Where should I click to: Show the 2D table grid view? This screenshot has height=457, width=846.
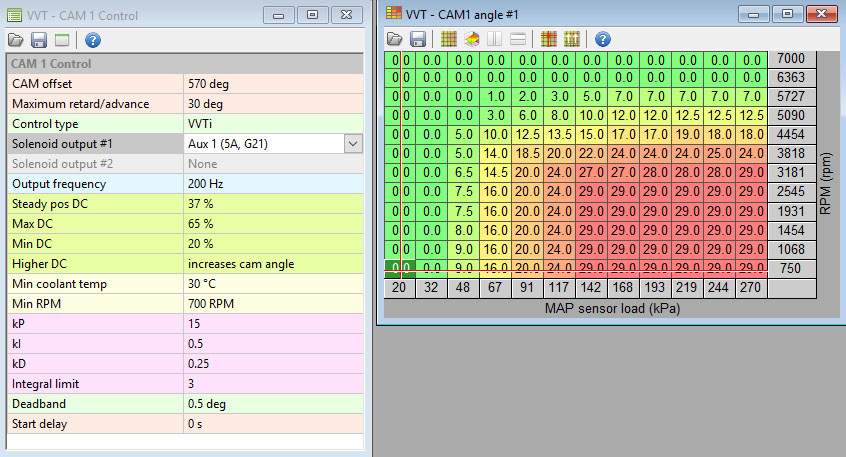coord(449,39)
